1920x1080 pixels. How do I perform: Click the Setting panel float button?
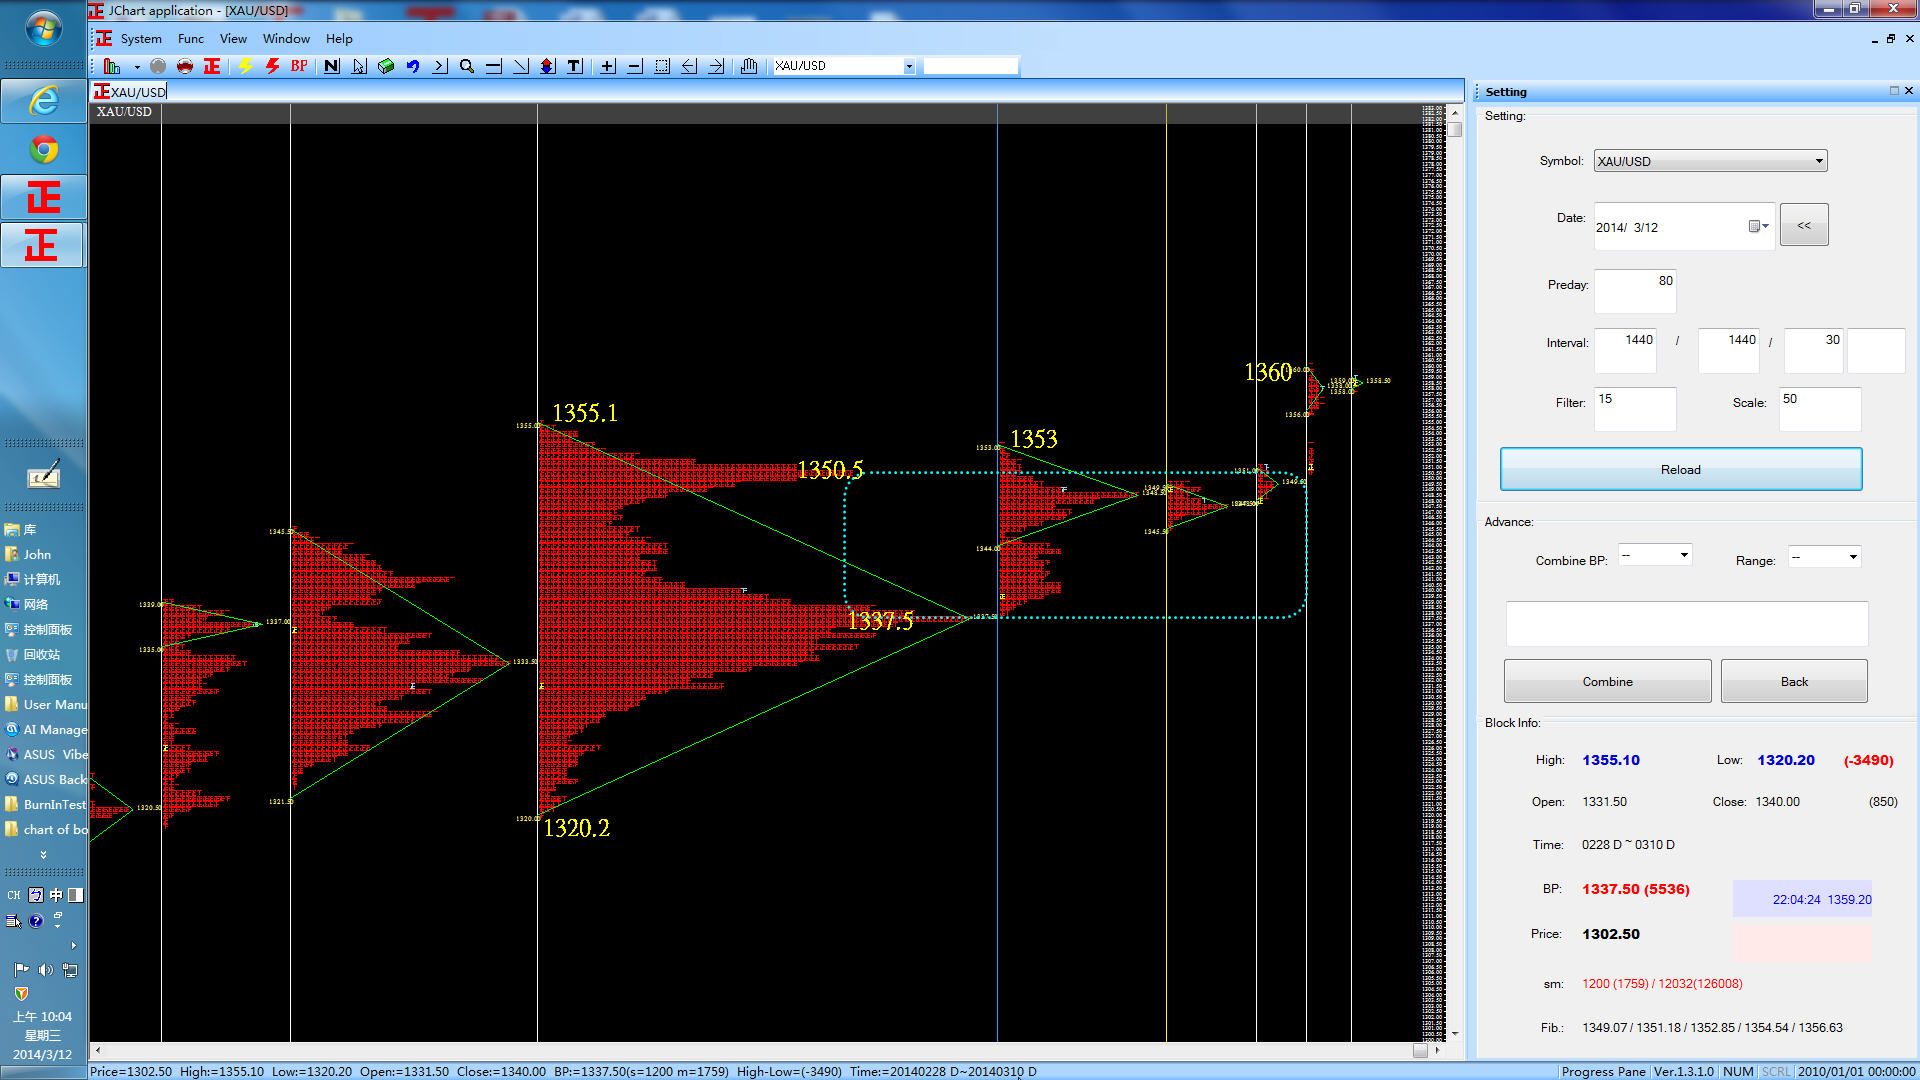point(1894,91)
